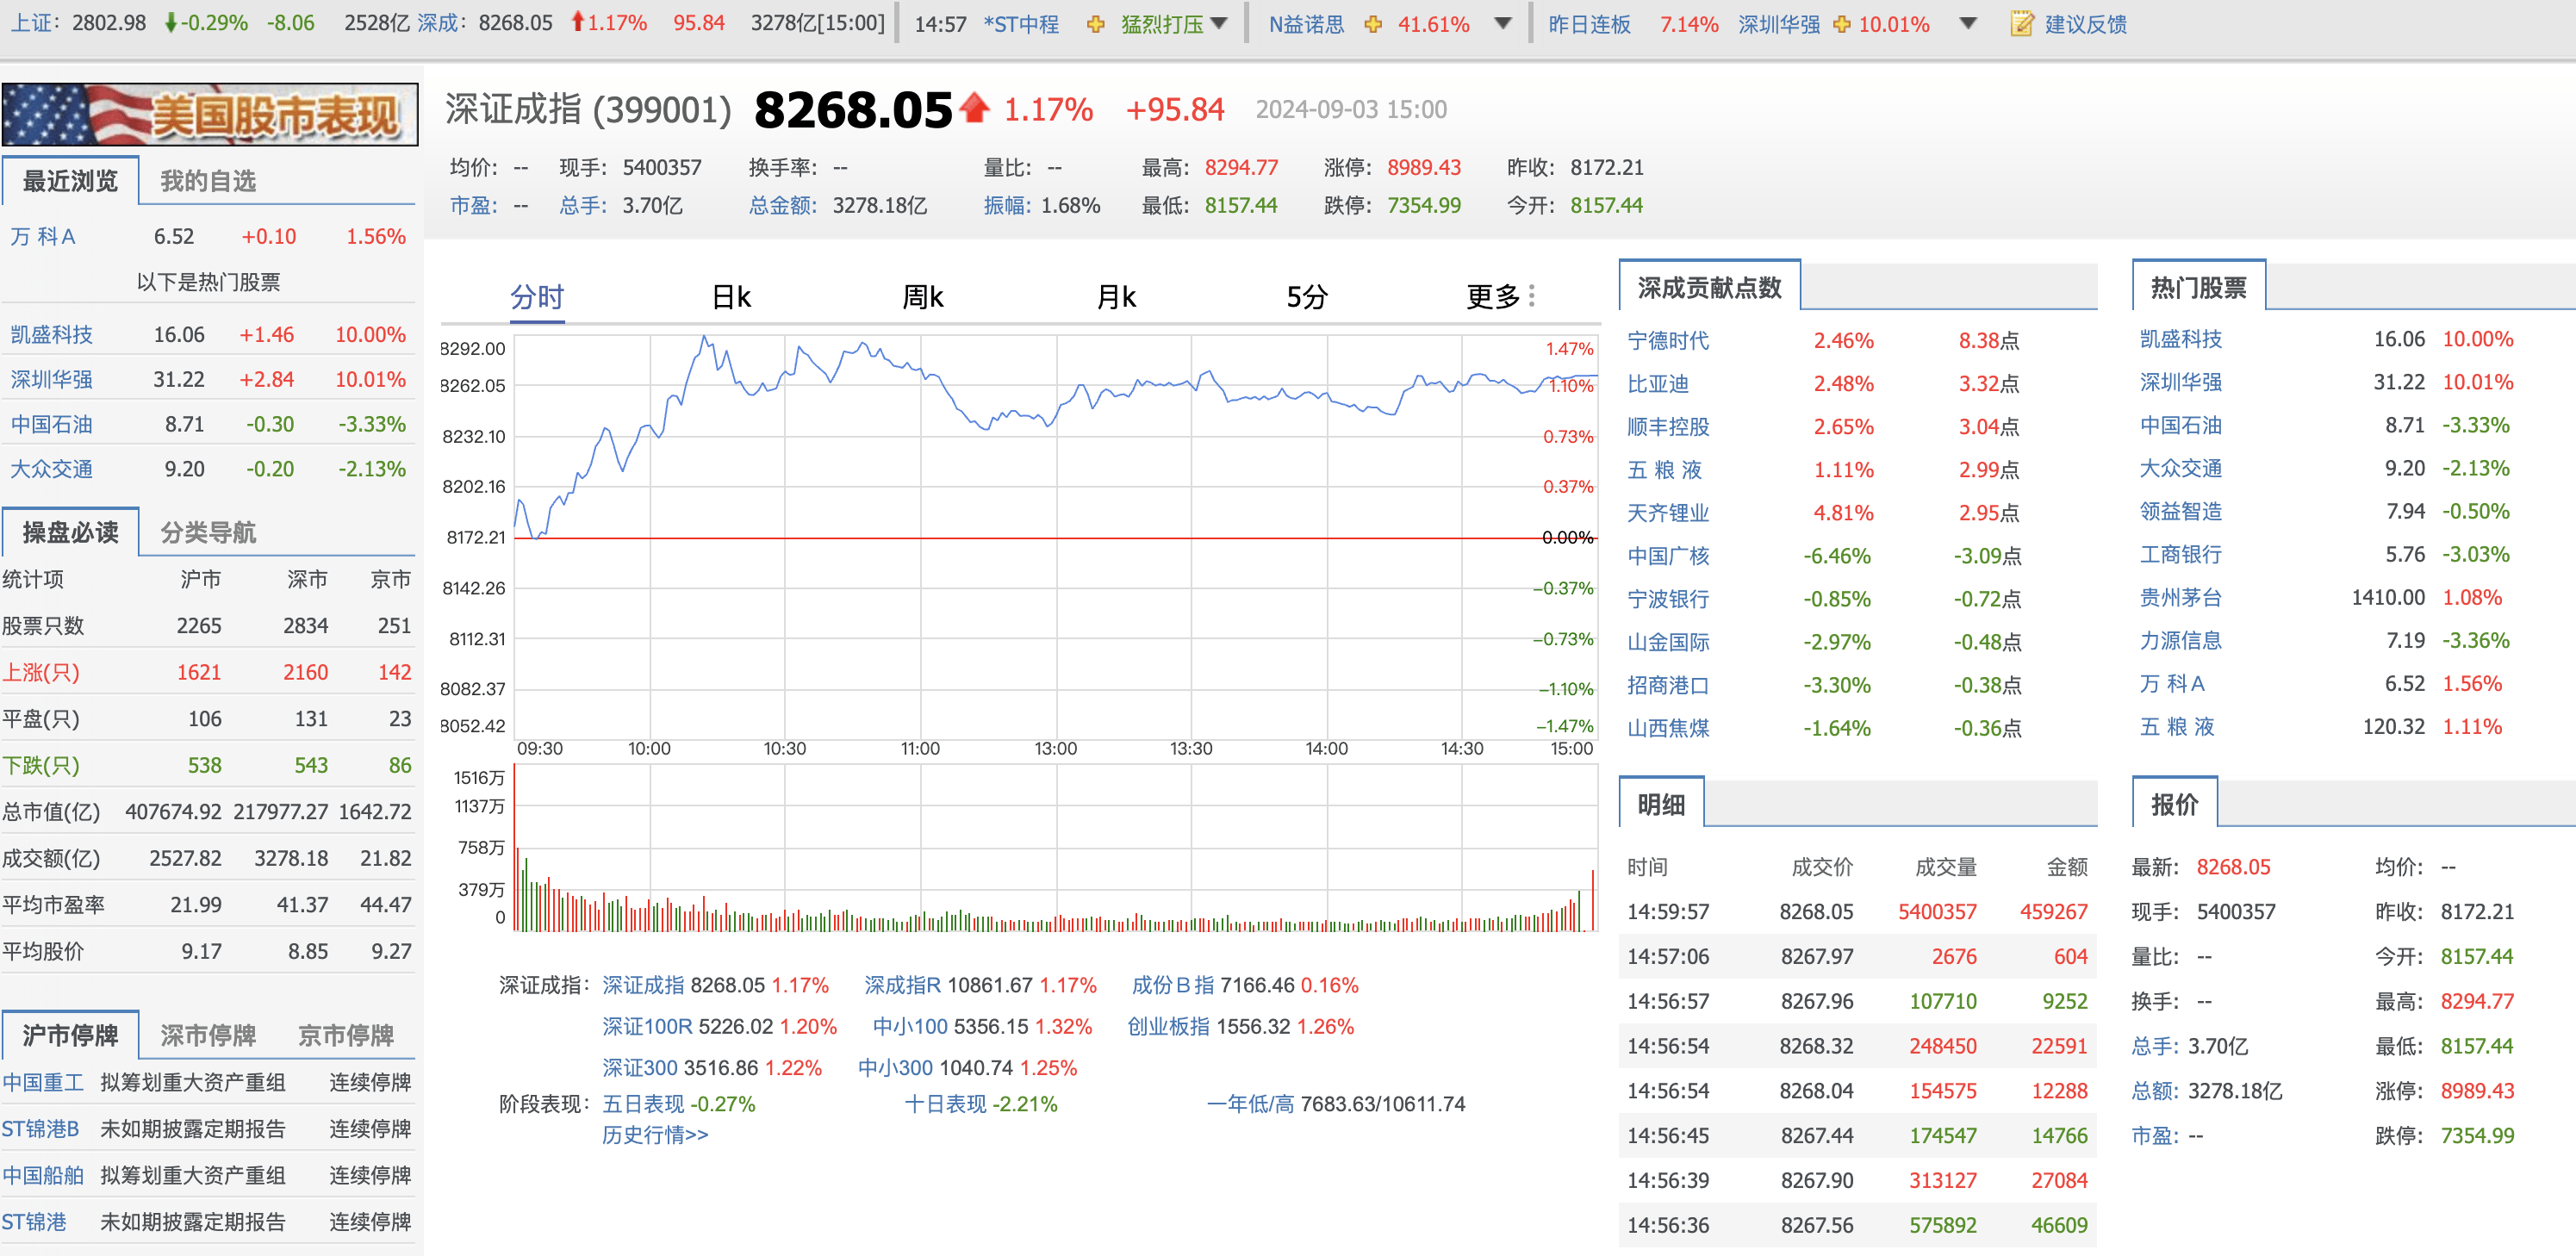Open 力源信息 in right hot stocks panel
The height and width of the screenshot is (1256, 2576).
tap(2181, 640)
